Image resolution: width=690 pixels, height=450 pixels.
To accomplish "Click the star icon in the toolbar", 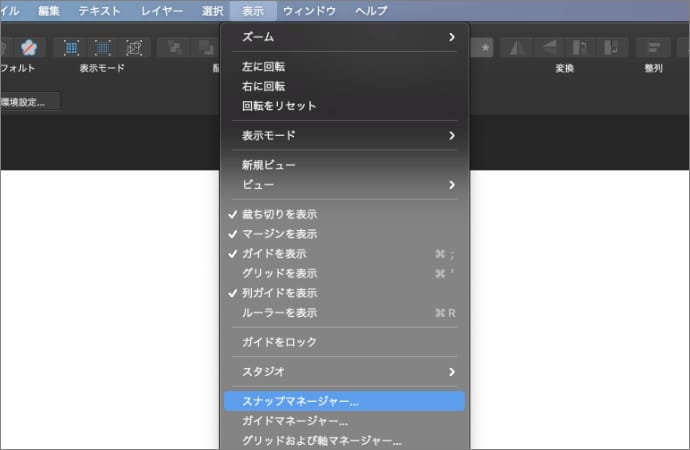I will [x=483, y=47].
